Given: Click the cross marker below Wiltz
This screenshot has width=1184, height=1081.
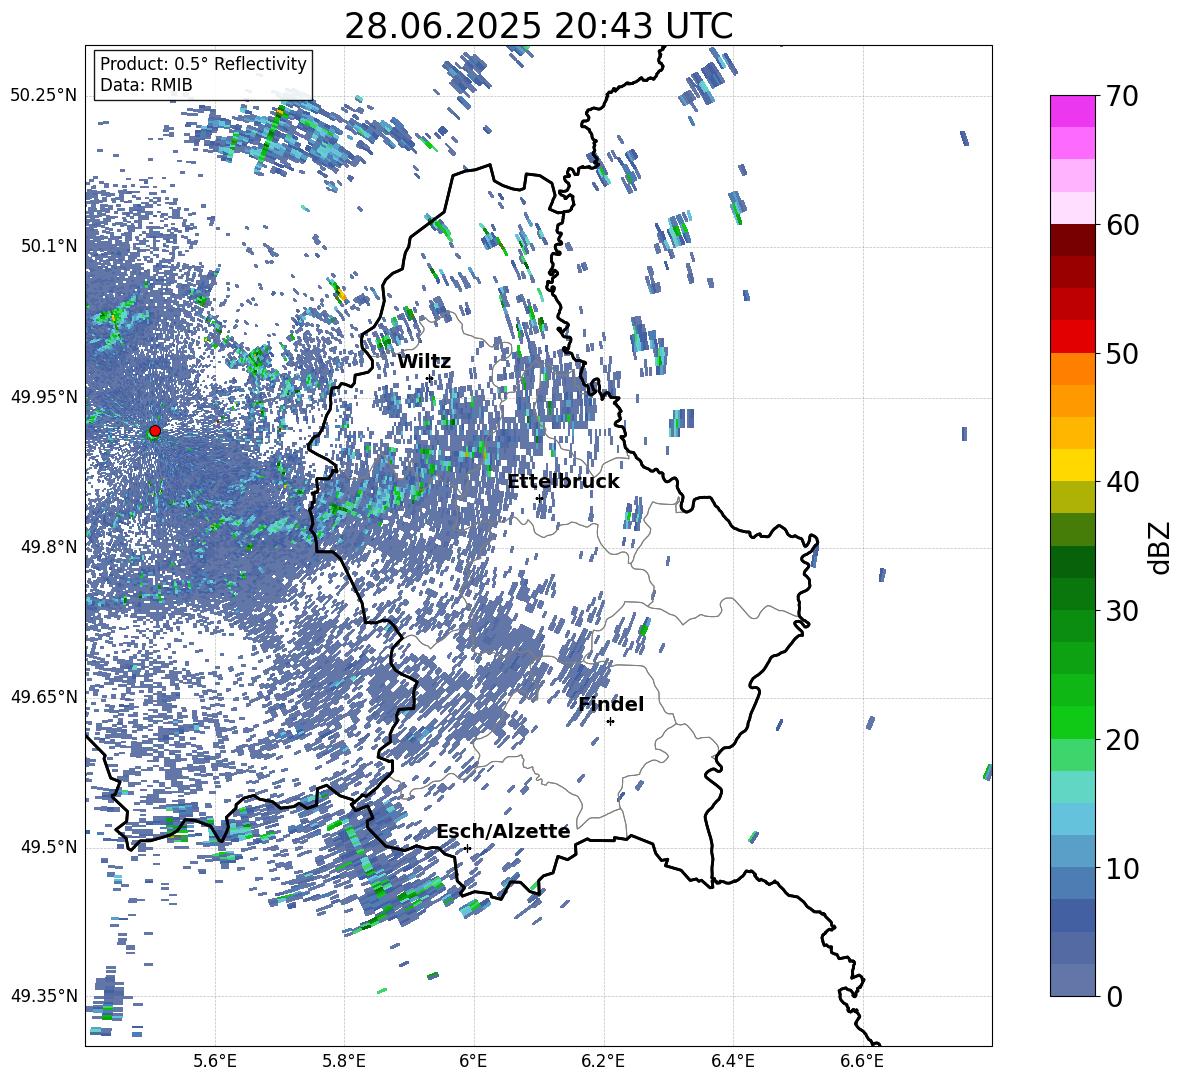Looking at the screenshot, I should pyautogui.click(x=430, y=378).
